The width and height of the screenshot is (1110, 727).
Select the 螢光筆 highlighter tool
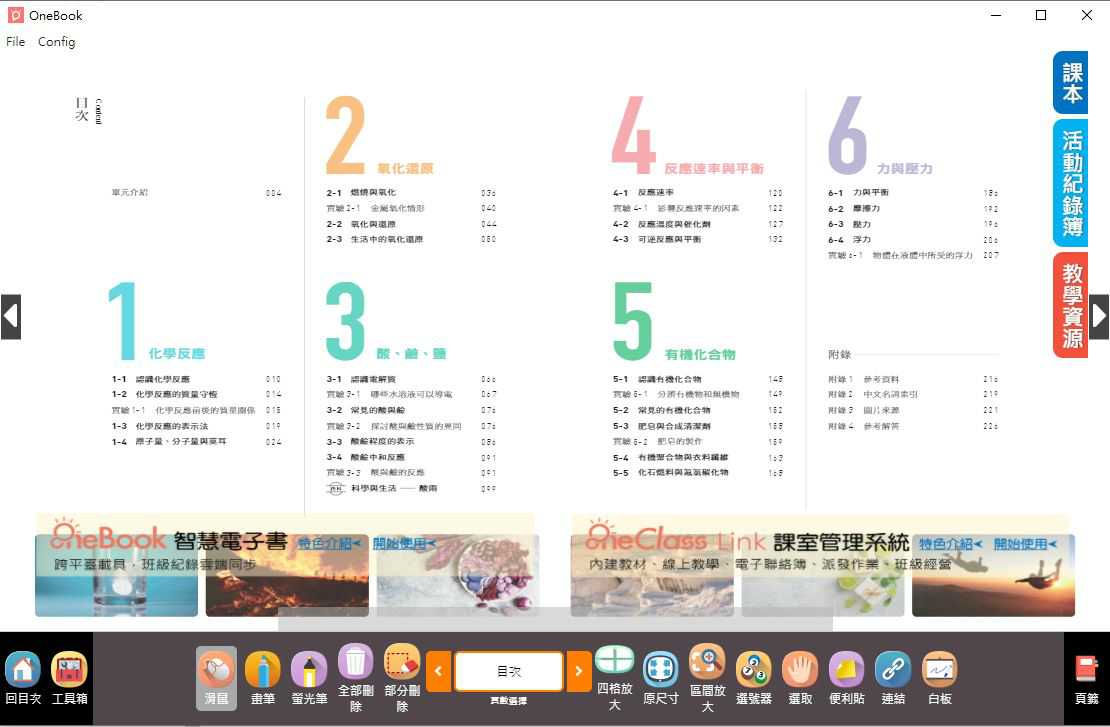(309, 678)
